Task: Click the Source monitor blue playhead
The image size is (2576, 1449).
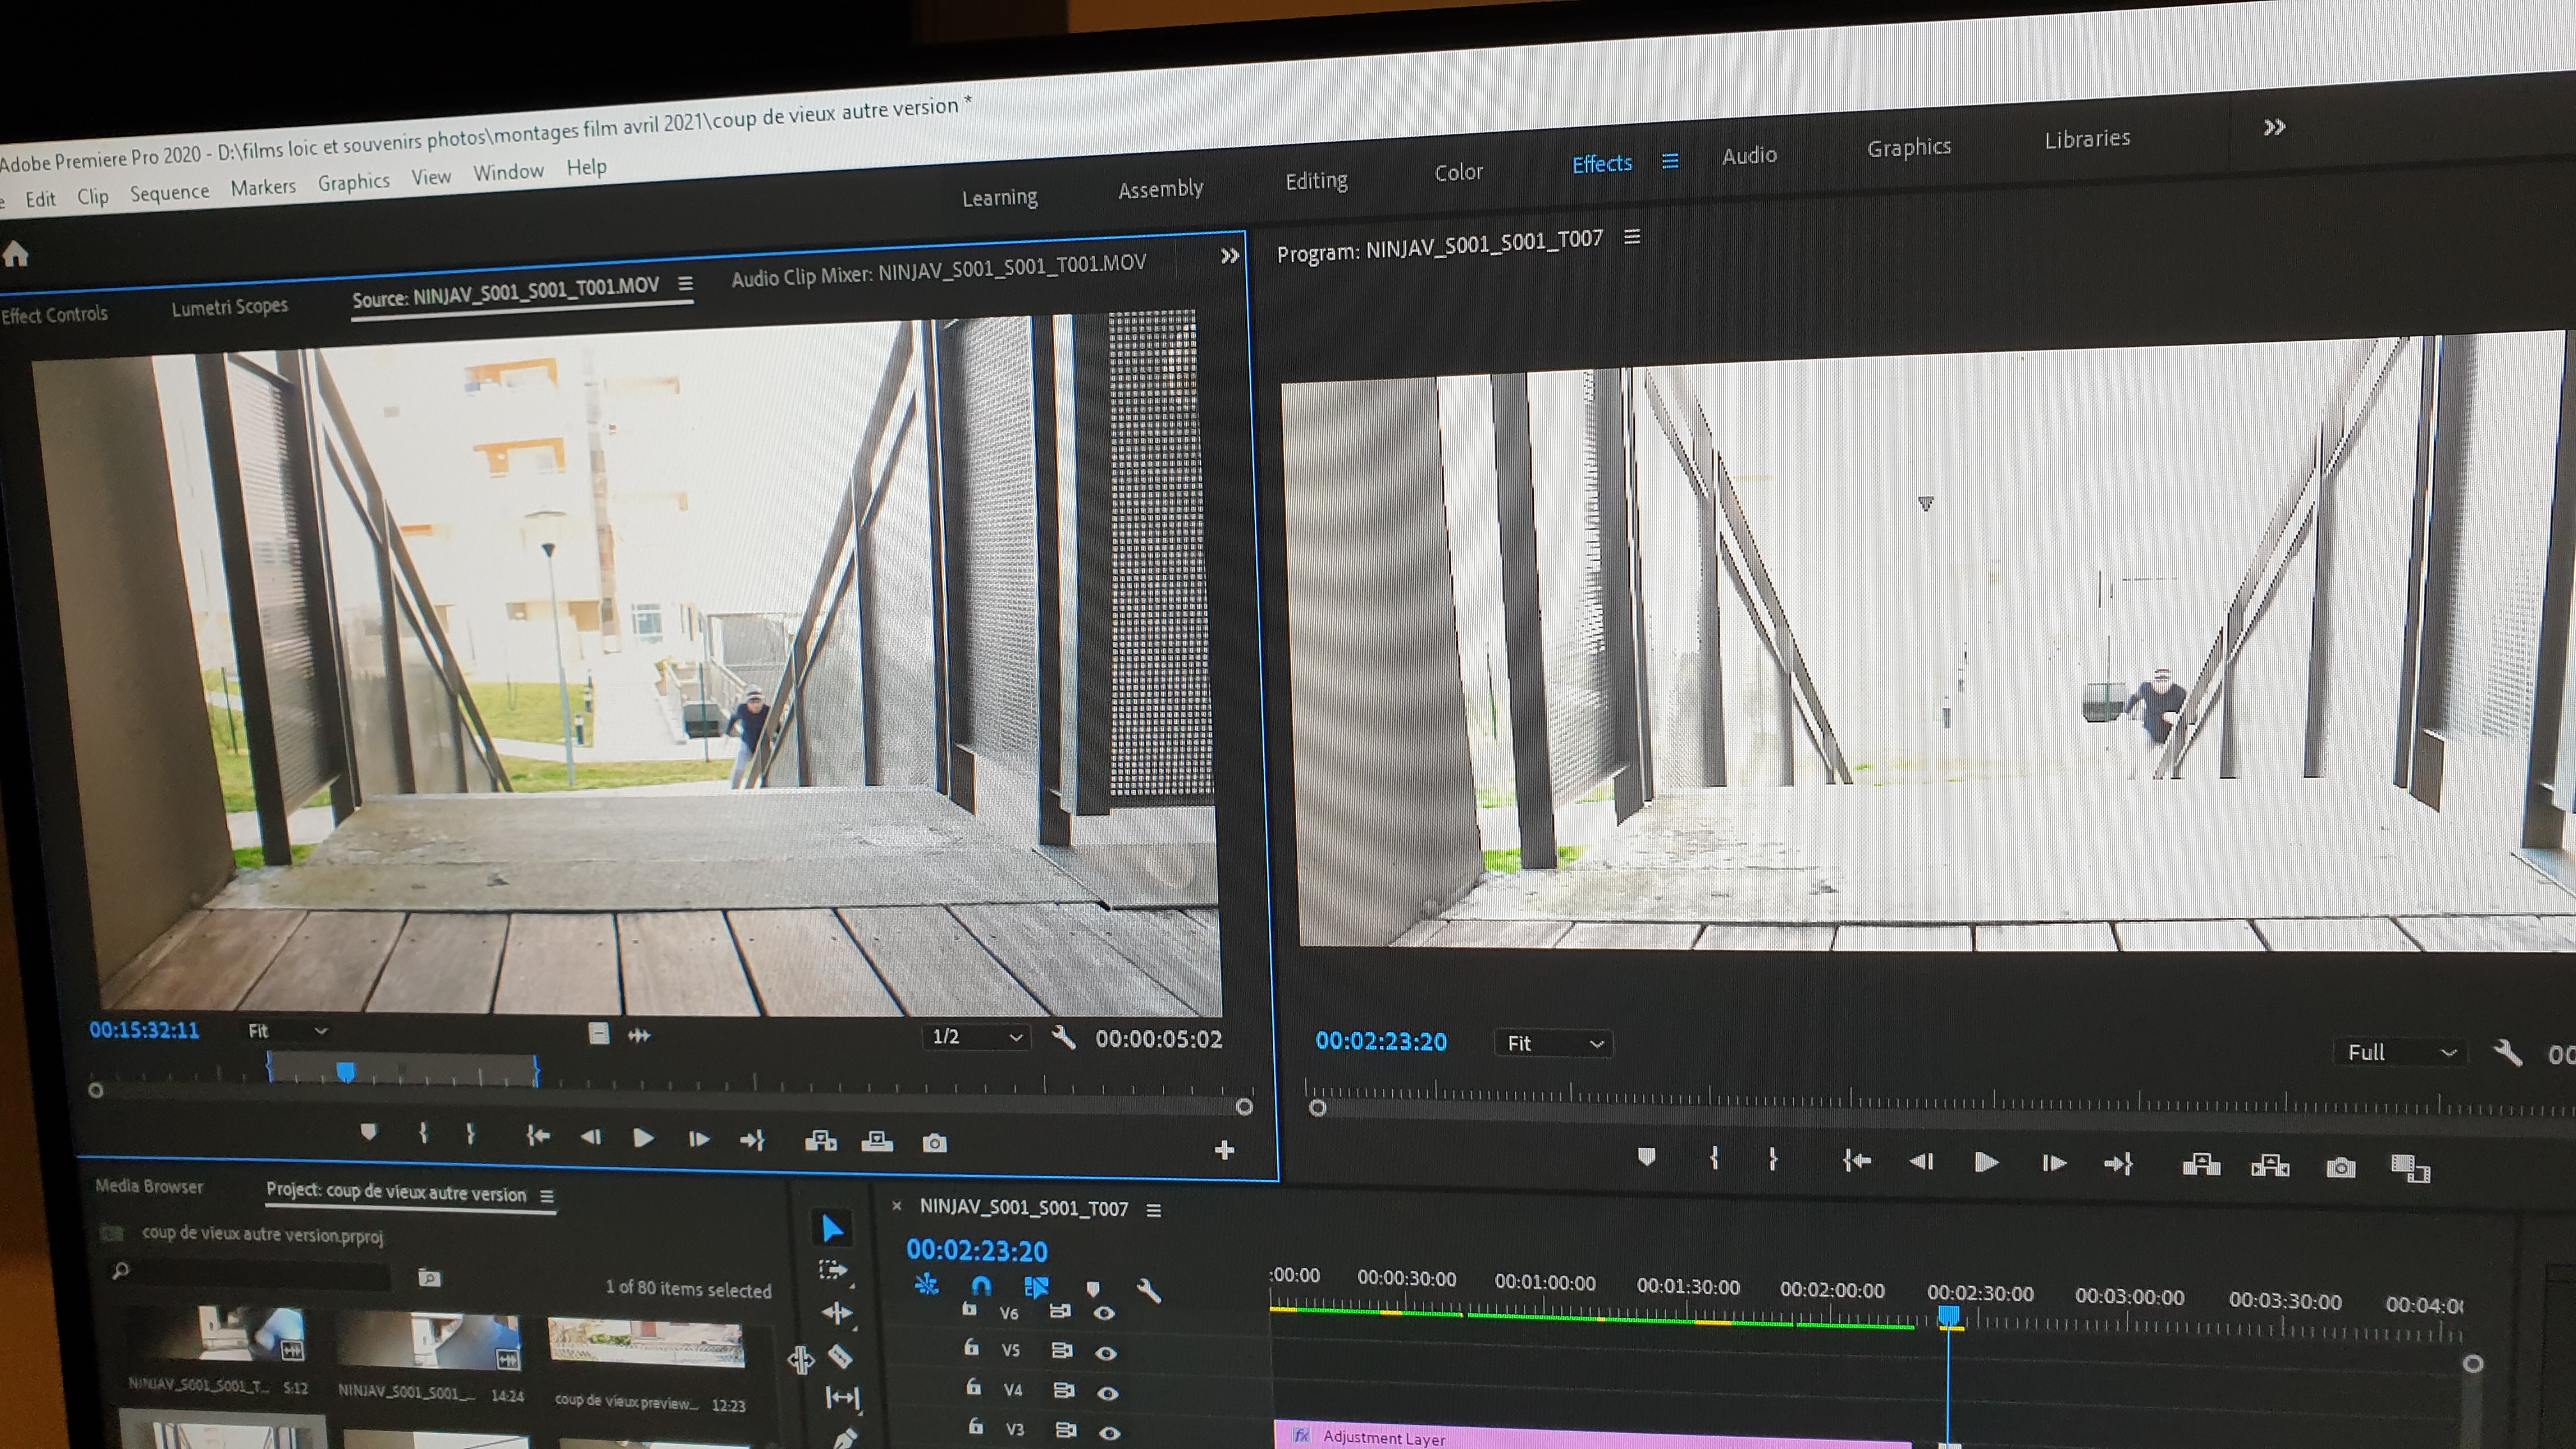Action: 345,1072
